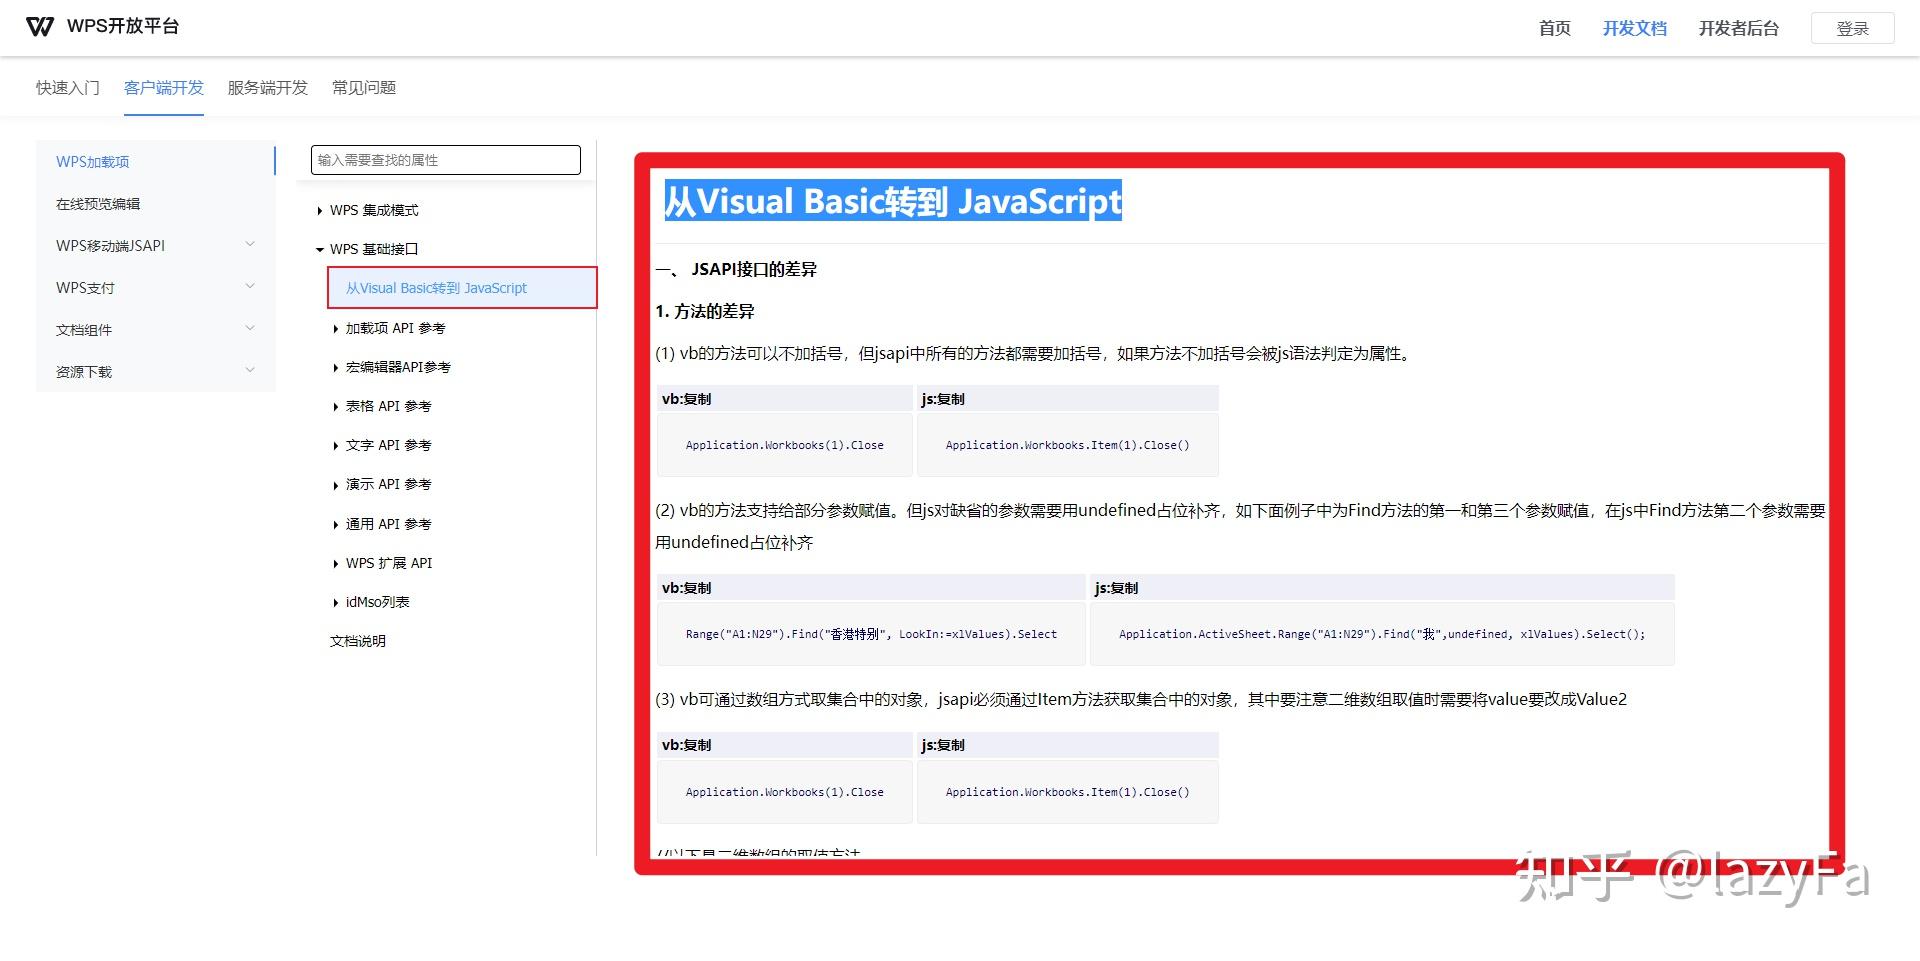This screenshot has width=1920, height=961.
Task: Expand the WPS移动端JSAPI section
Action: (155, 245)
